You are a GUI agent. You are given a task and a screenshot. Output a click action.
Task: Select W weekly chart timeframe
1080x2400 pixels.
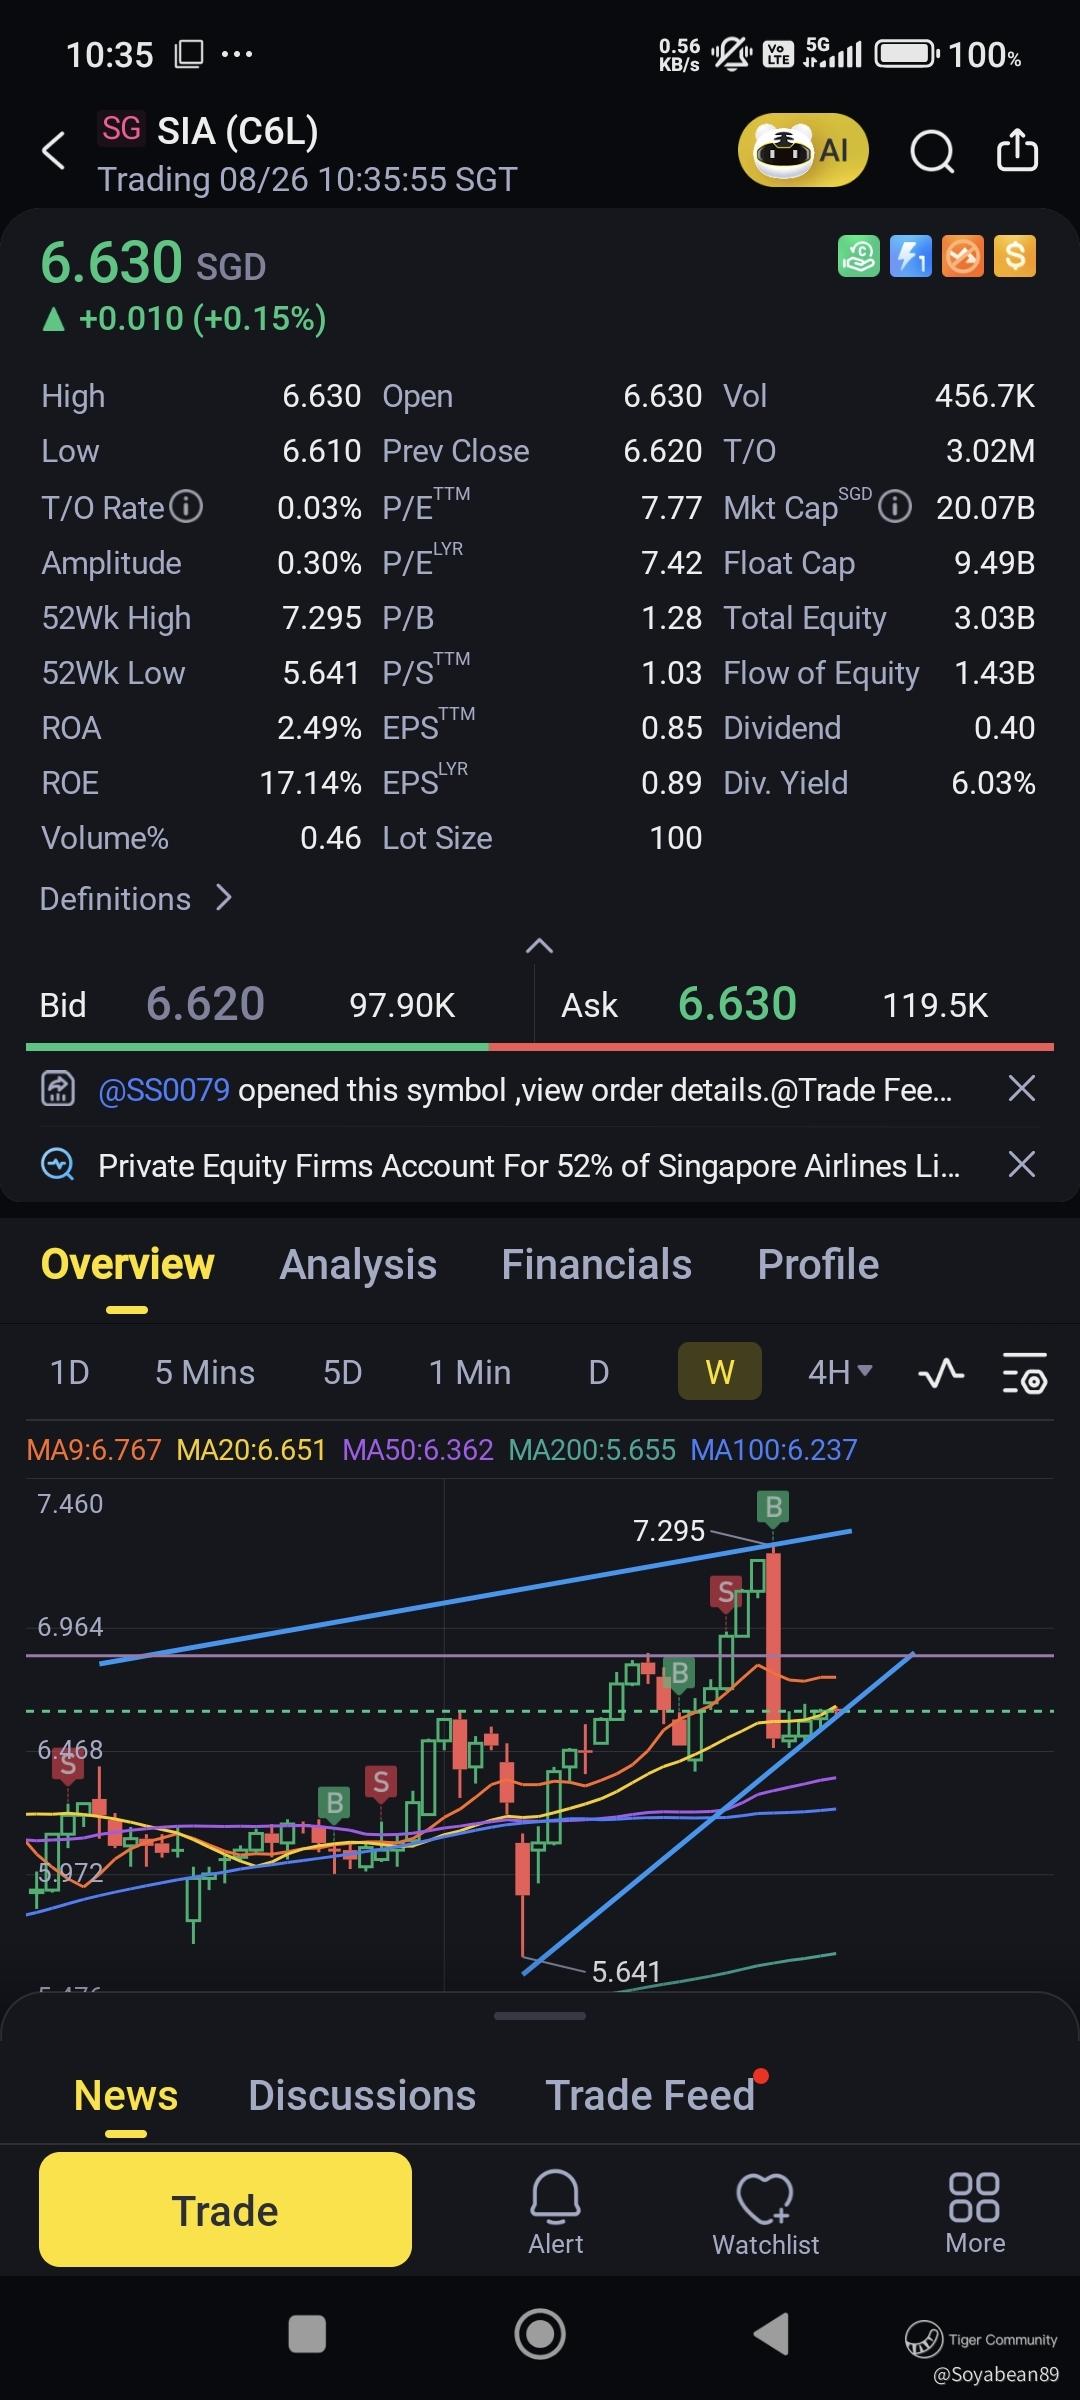(x=720, y=1372)
